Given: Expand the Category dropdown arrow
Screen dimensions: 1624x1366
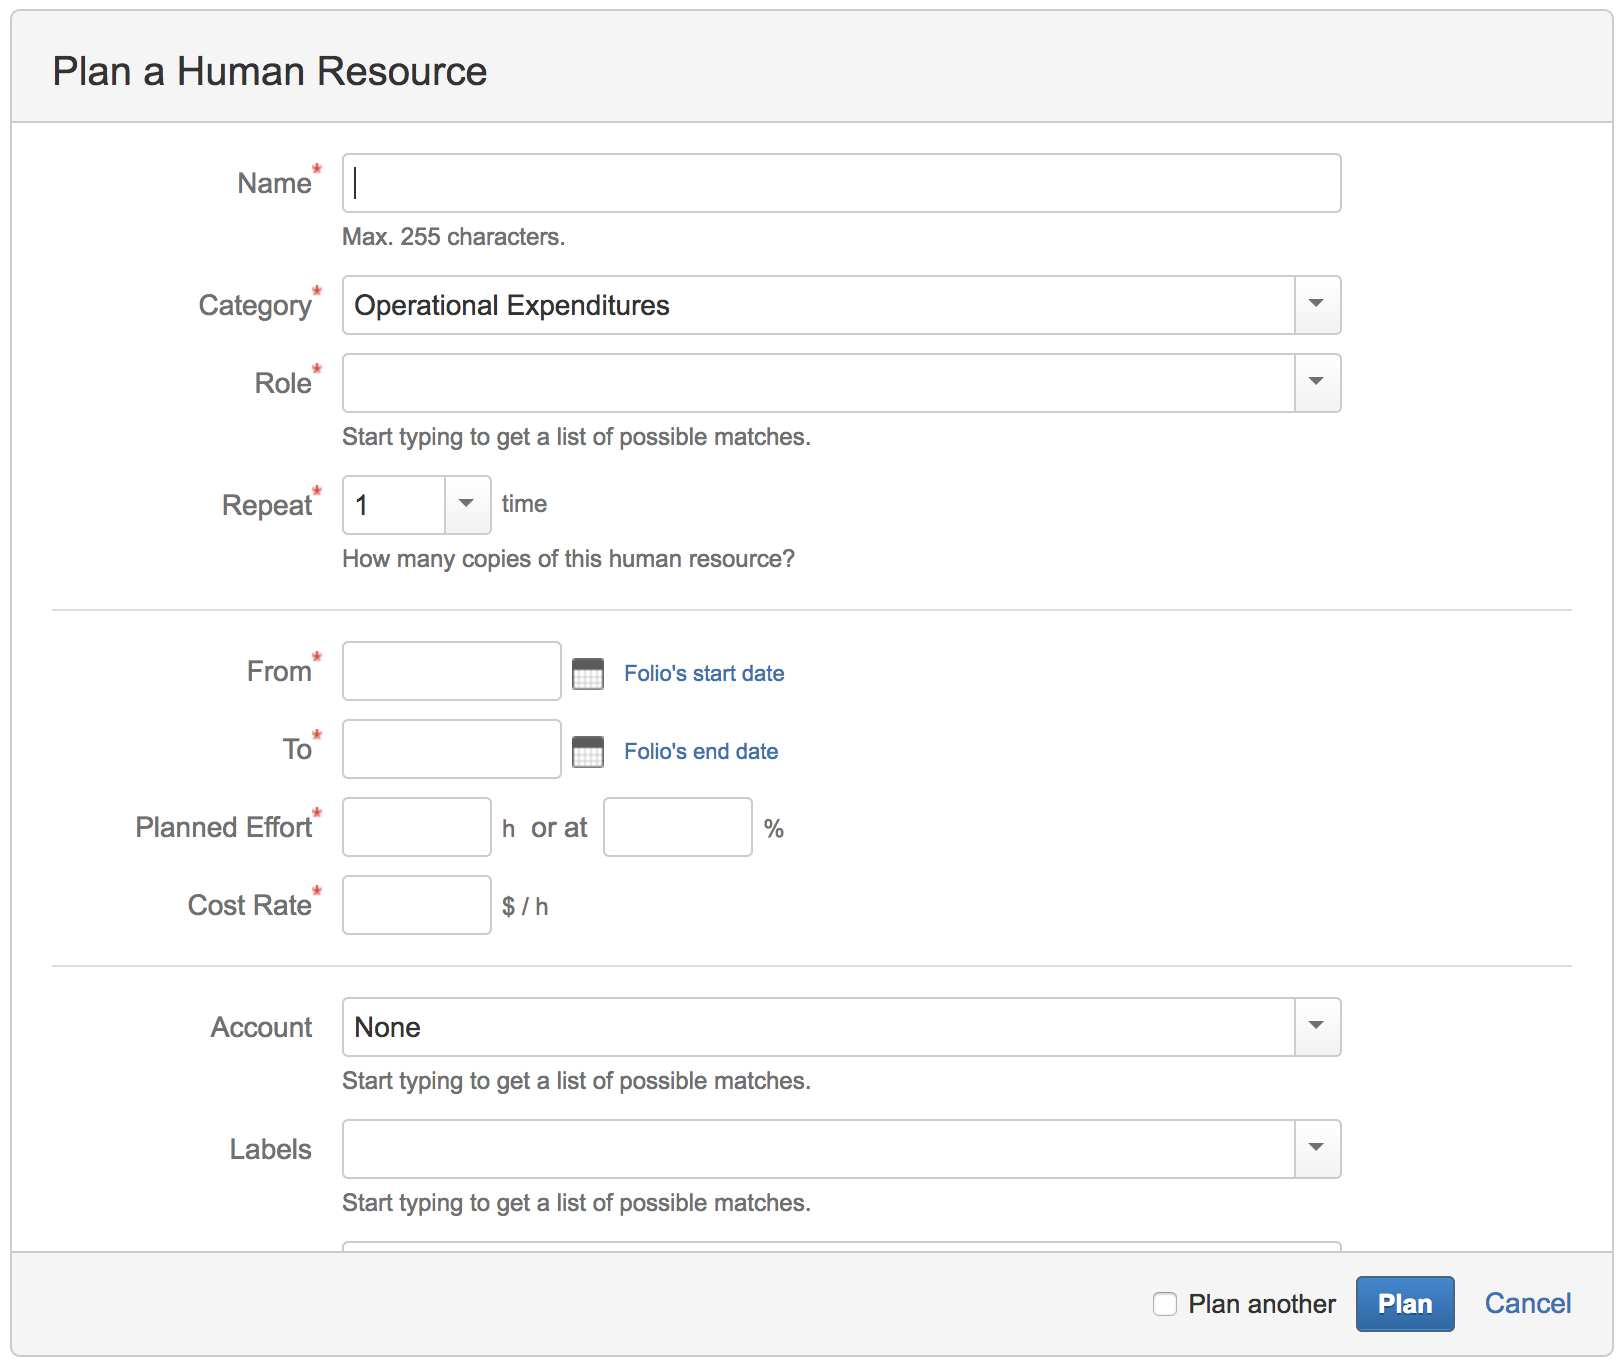Looking at the screenshot, I should [x=1317, y=305].
